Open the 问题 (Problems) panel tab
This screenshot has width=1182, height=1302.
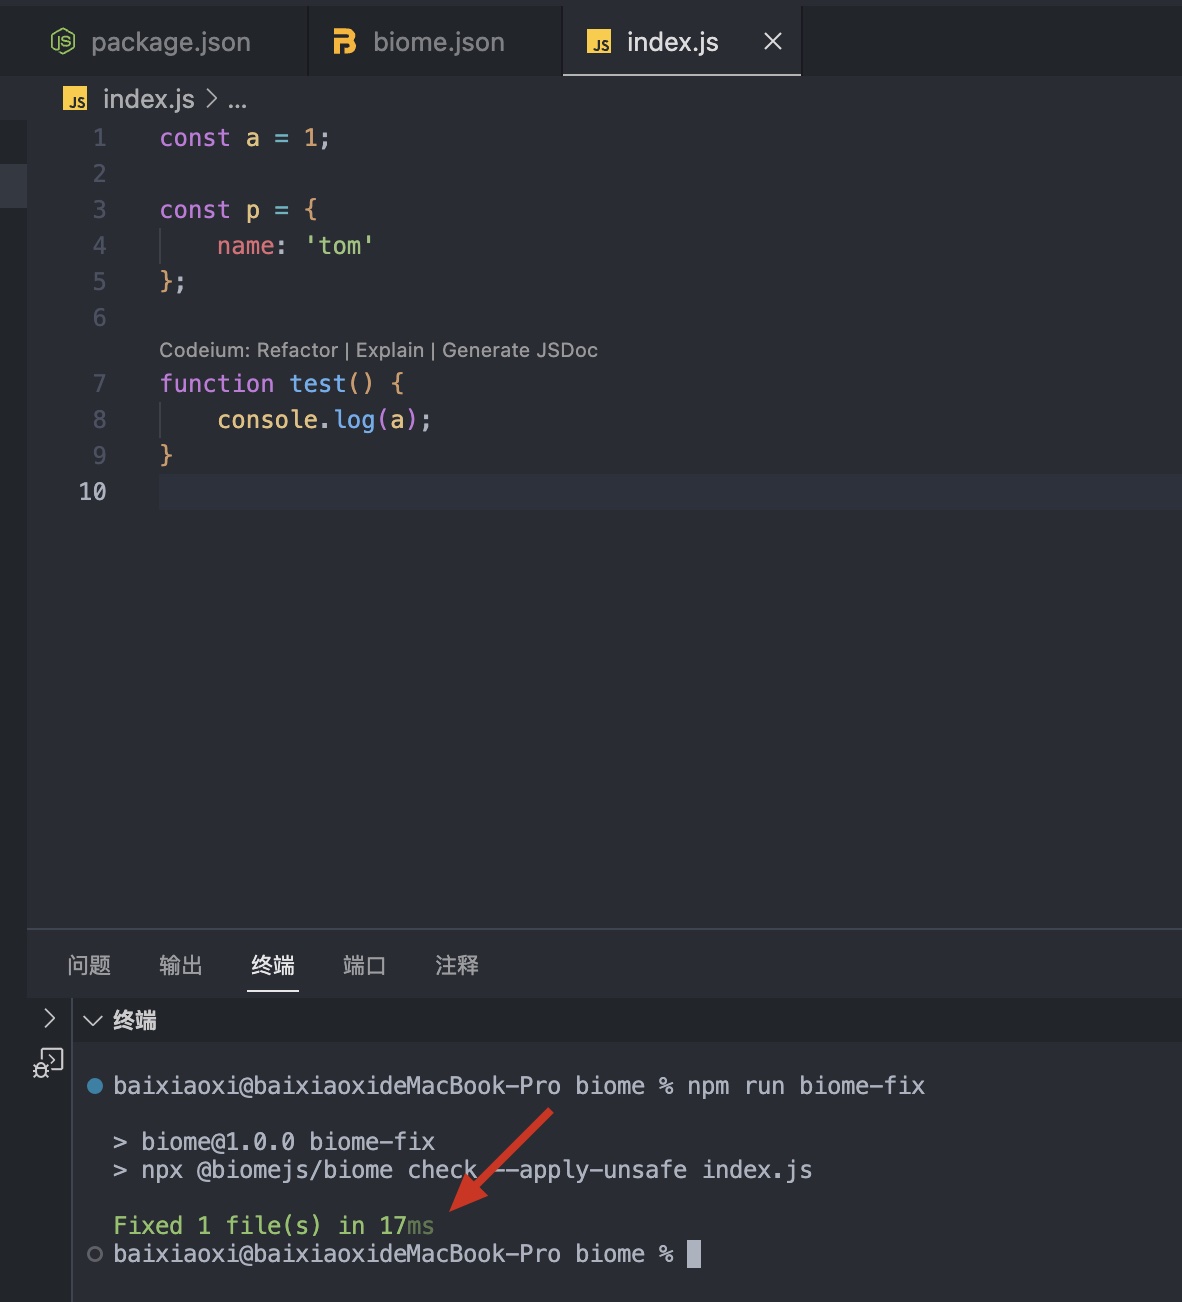[x=89, y=965]
